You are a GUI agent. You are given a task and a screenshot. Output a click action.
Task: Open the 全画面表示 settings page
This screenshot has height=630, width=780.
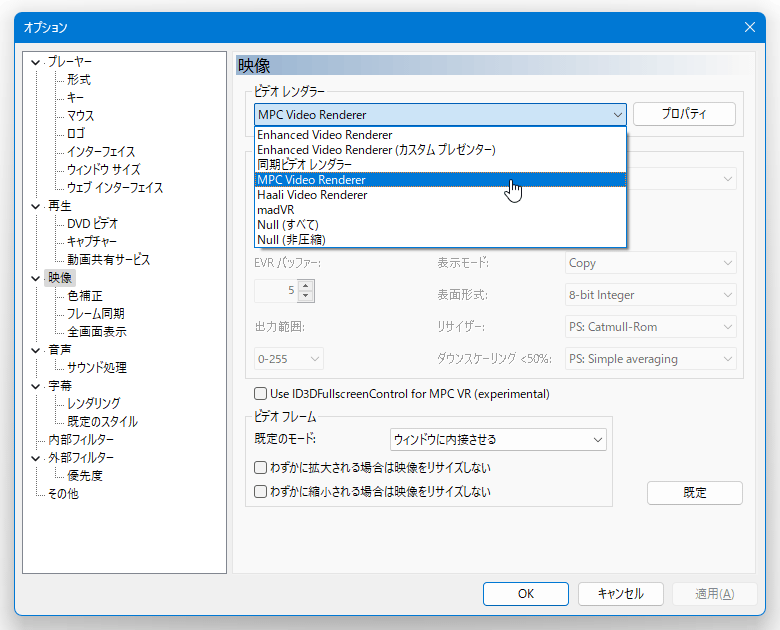pyautogui.click(x=97, y=331)
